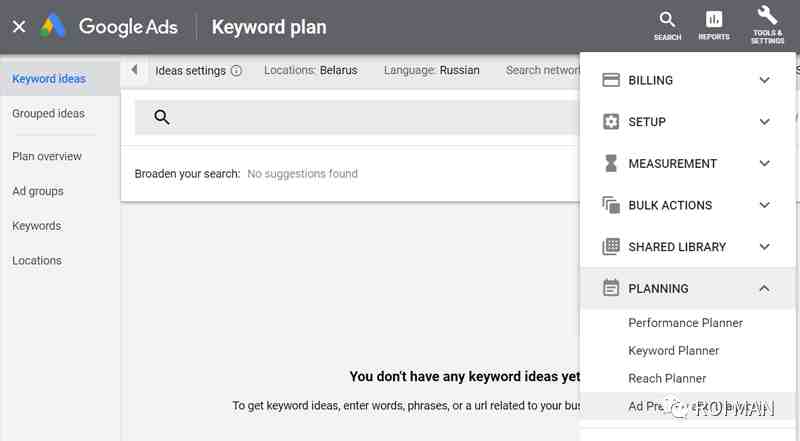Expand the Shared Library section chevron
800x441 pixels.
pyautogui.click(x=764, y=247)
